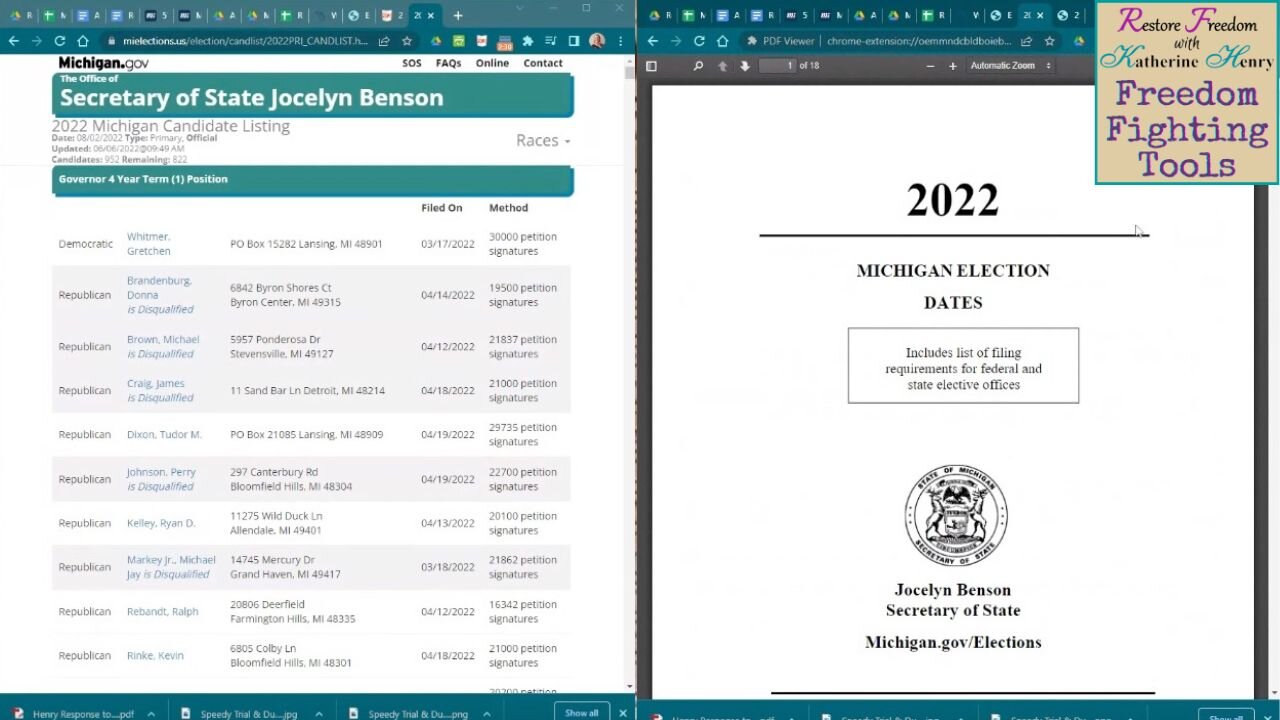Switch to last tab in right window
This screenshot has height=720, width=1280.
[x=1069, y=16]
